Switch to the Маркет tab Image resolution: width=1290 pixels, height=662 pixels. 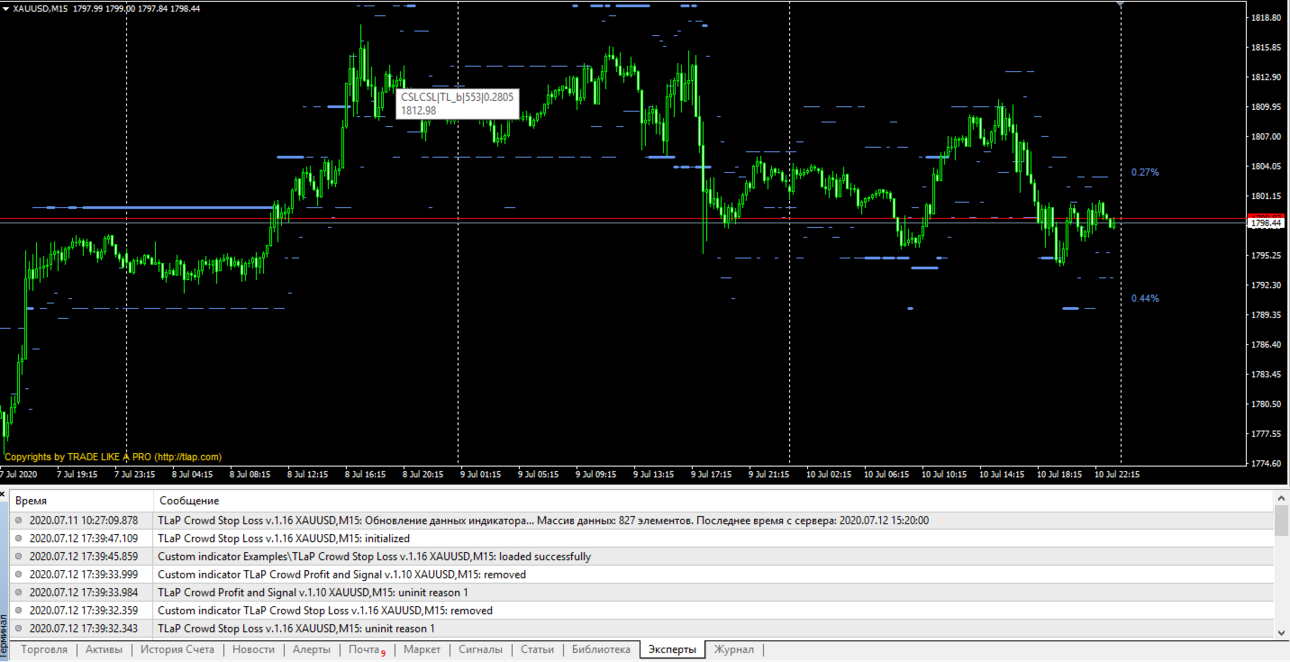(x=421, y=650)
